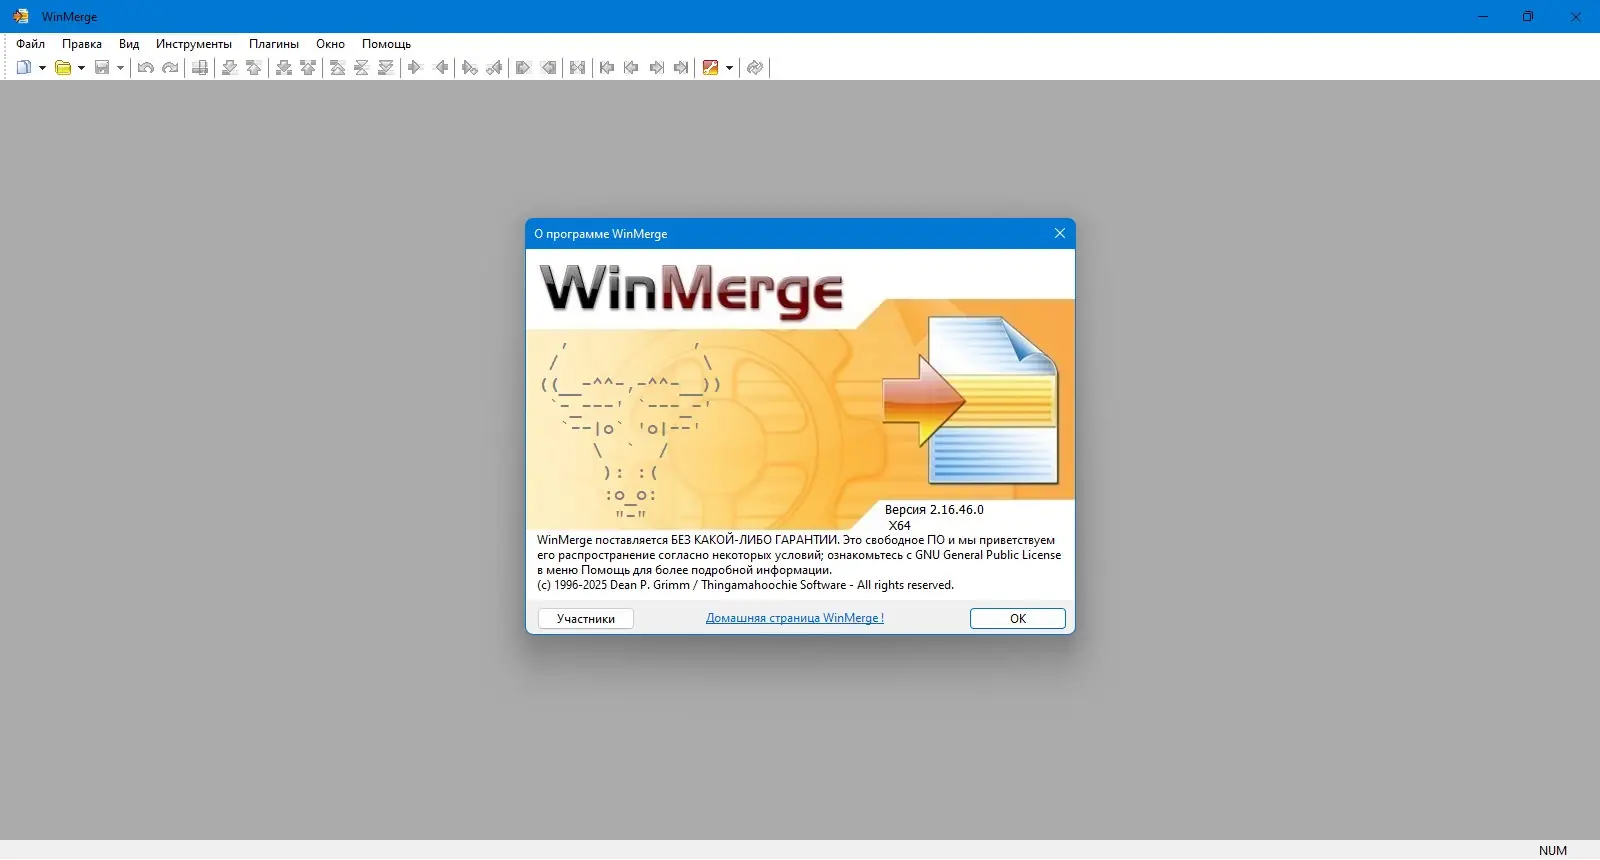Confirm the dialog with OK button
Image resolution: width=1600 pixels, height=860 pixels.
pyautogui.click(x=1018, y=619)
